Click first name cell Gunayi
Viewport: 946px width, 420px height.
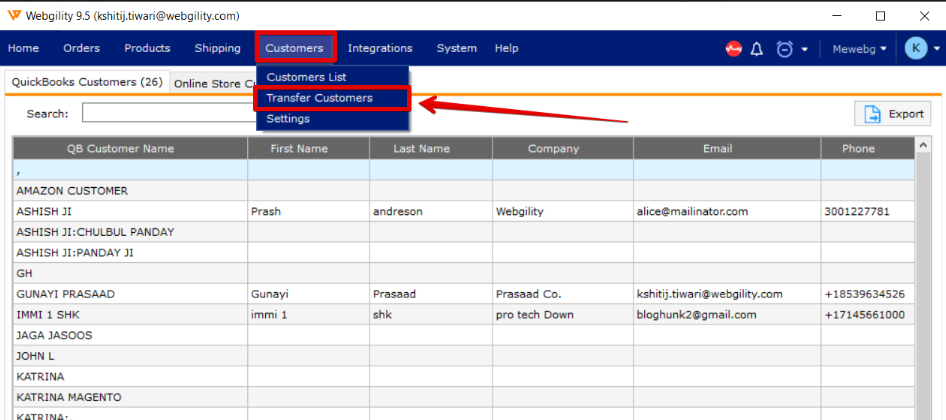tap(308, 294)
